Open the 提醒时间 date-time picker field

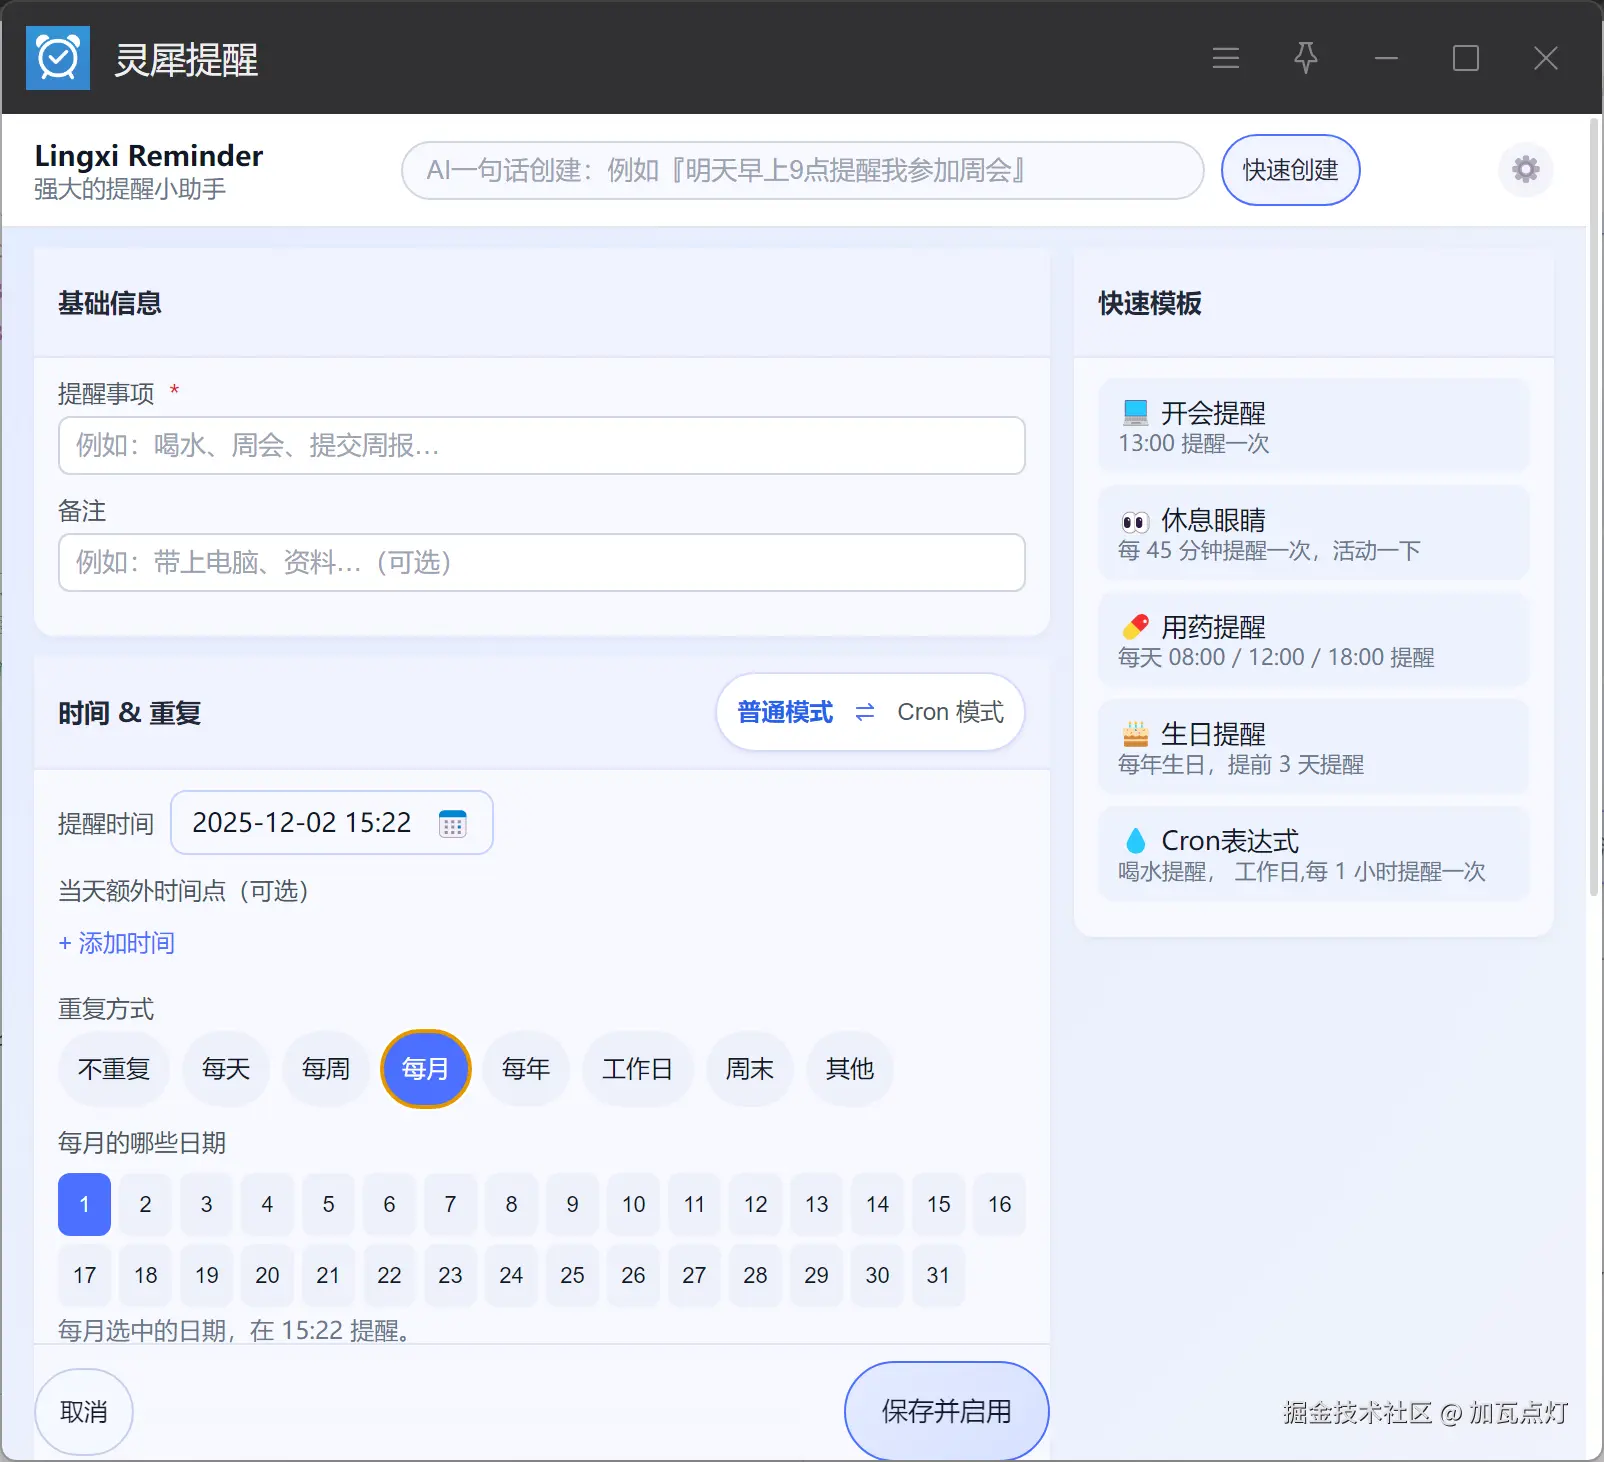(332, 823)
